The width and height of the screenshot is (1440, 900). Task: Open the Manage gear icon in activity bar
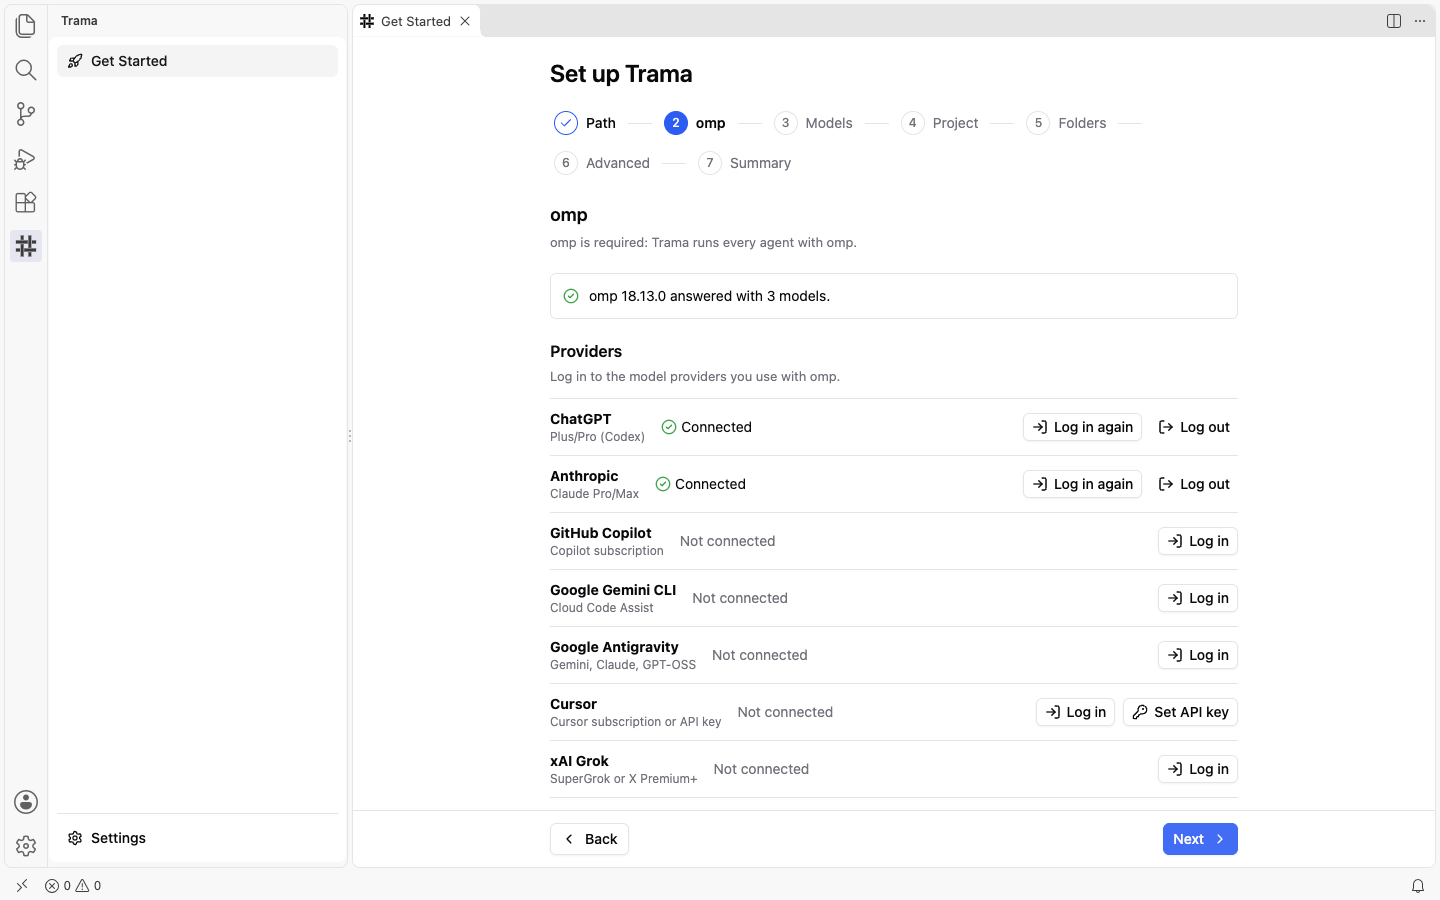tap(26, 846)
